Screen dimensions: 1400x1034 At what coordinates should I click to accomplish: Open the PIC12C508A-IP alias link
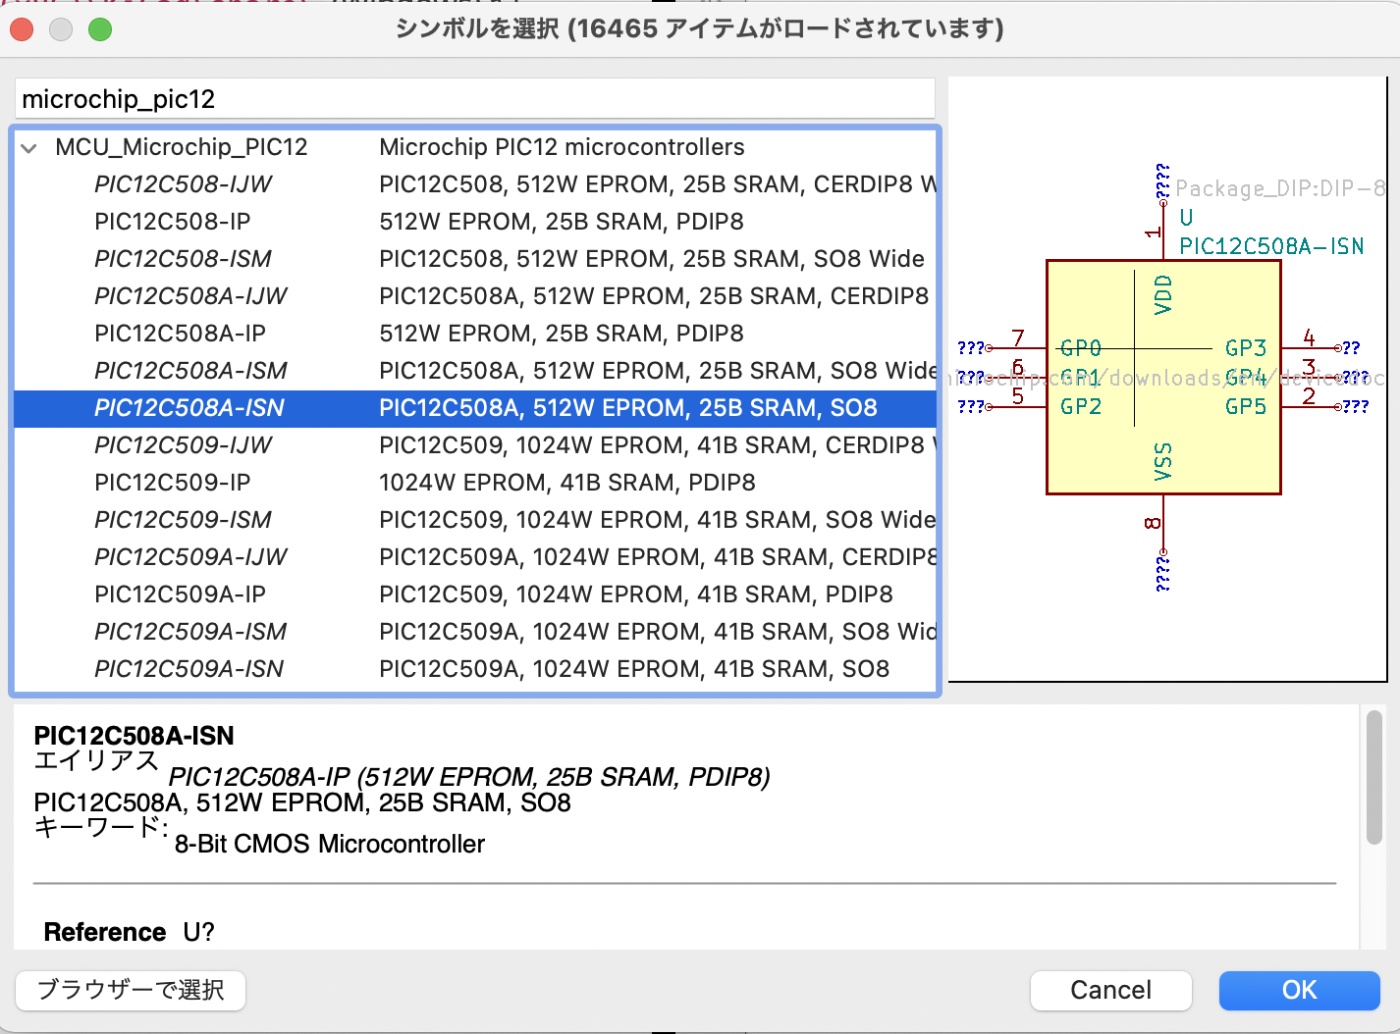coord(469,777)
